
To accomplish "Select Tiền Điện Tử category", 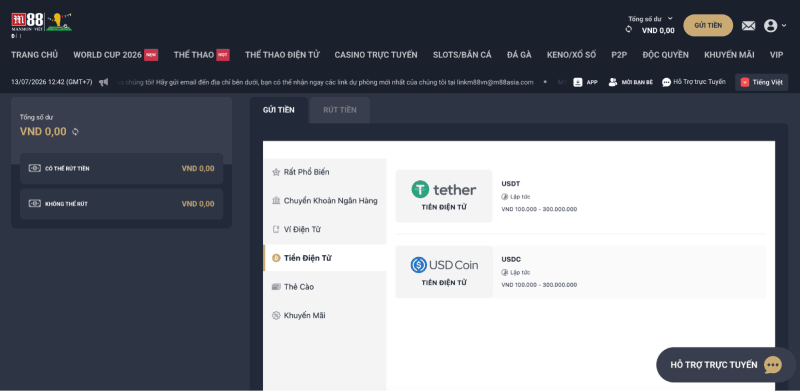I will coord(325,258).
